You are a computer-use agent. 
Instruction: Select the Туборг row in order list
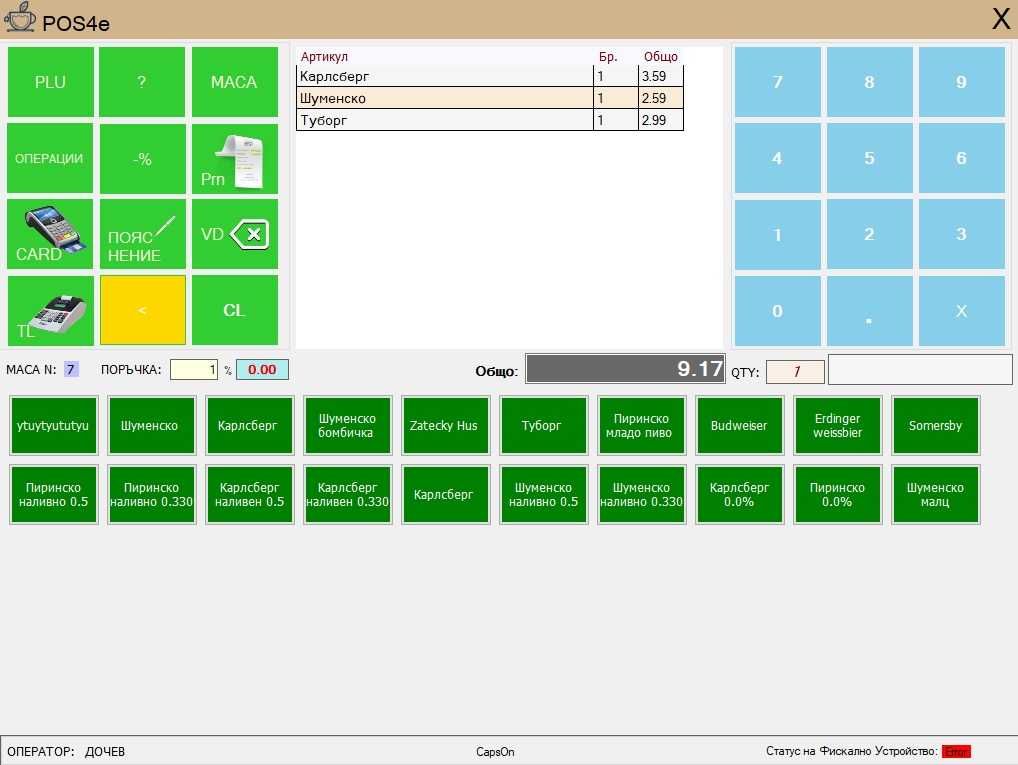(490, 120)
